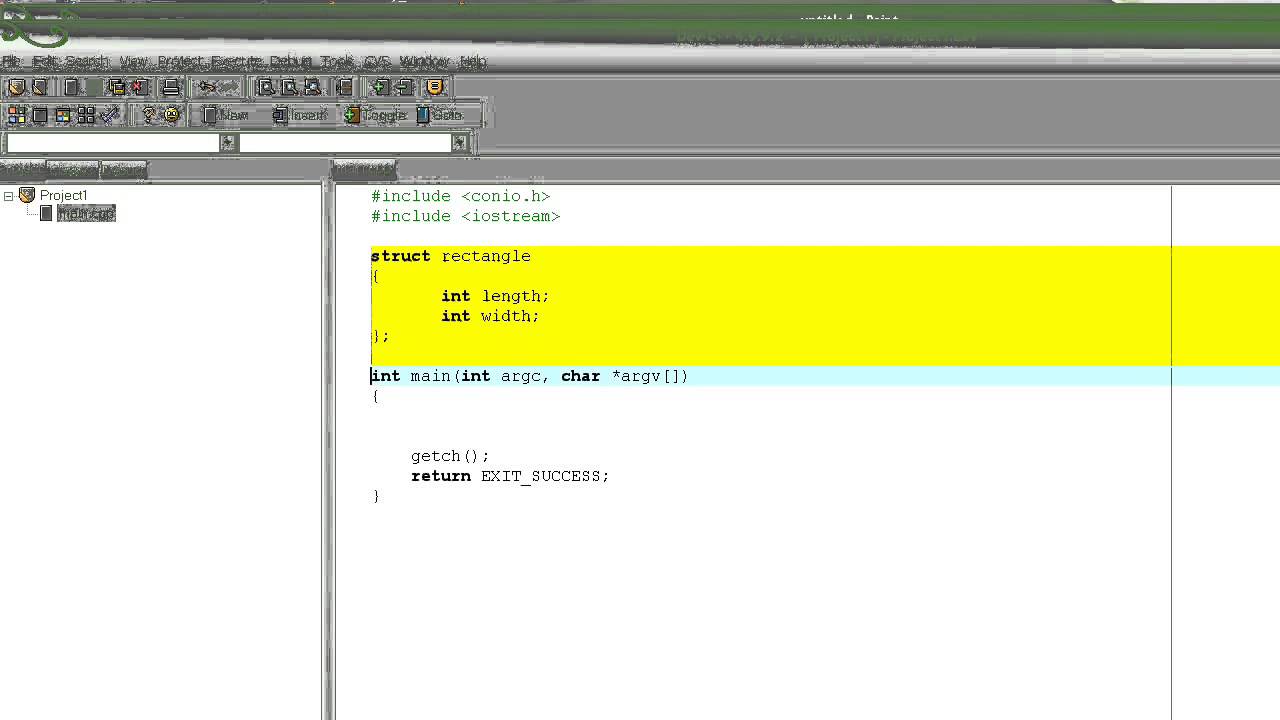The width and height of the screenshot is (1280, 720).
Task: Click the Compile colored-squares toolbar icon
Action: pyautogui.click(x=16, y=115)
